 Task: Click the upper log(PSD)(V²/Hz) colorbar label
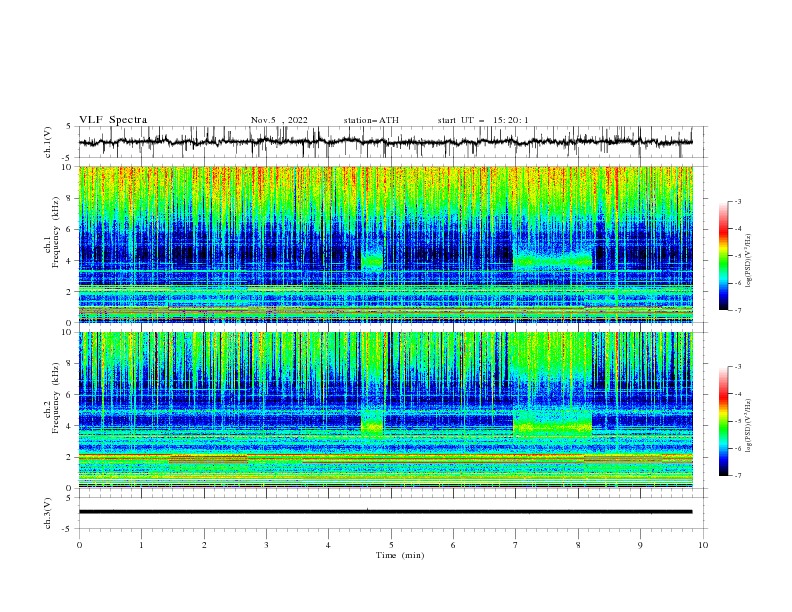748,261
